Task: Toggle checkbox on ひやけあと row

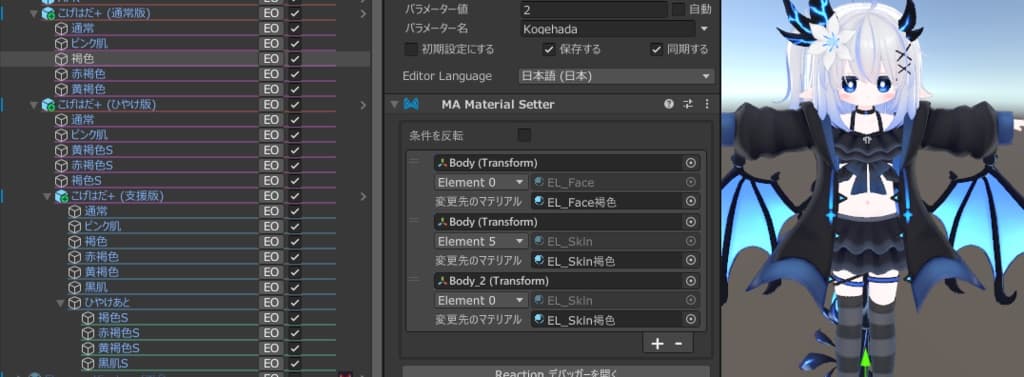Action: click(x=295, y=303)
